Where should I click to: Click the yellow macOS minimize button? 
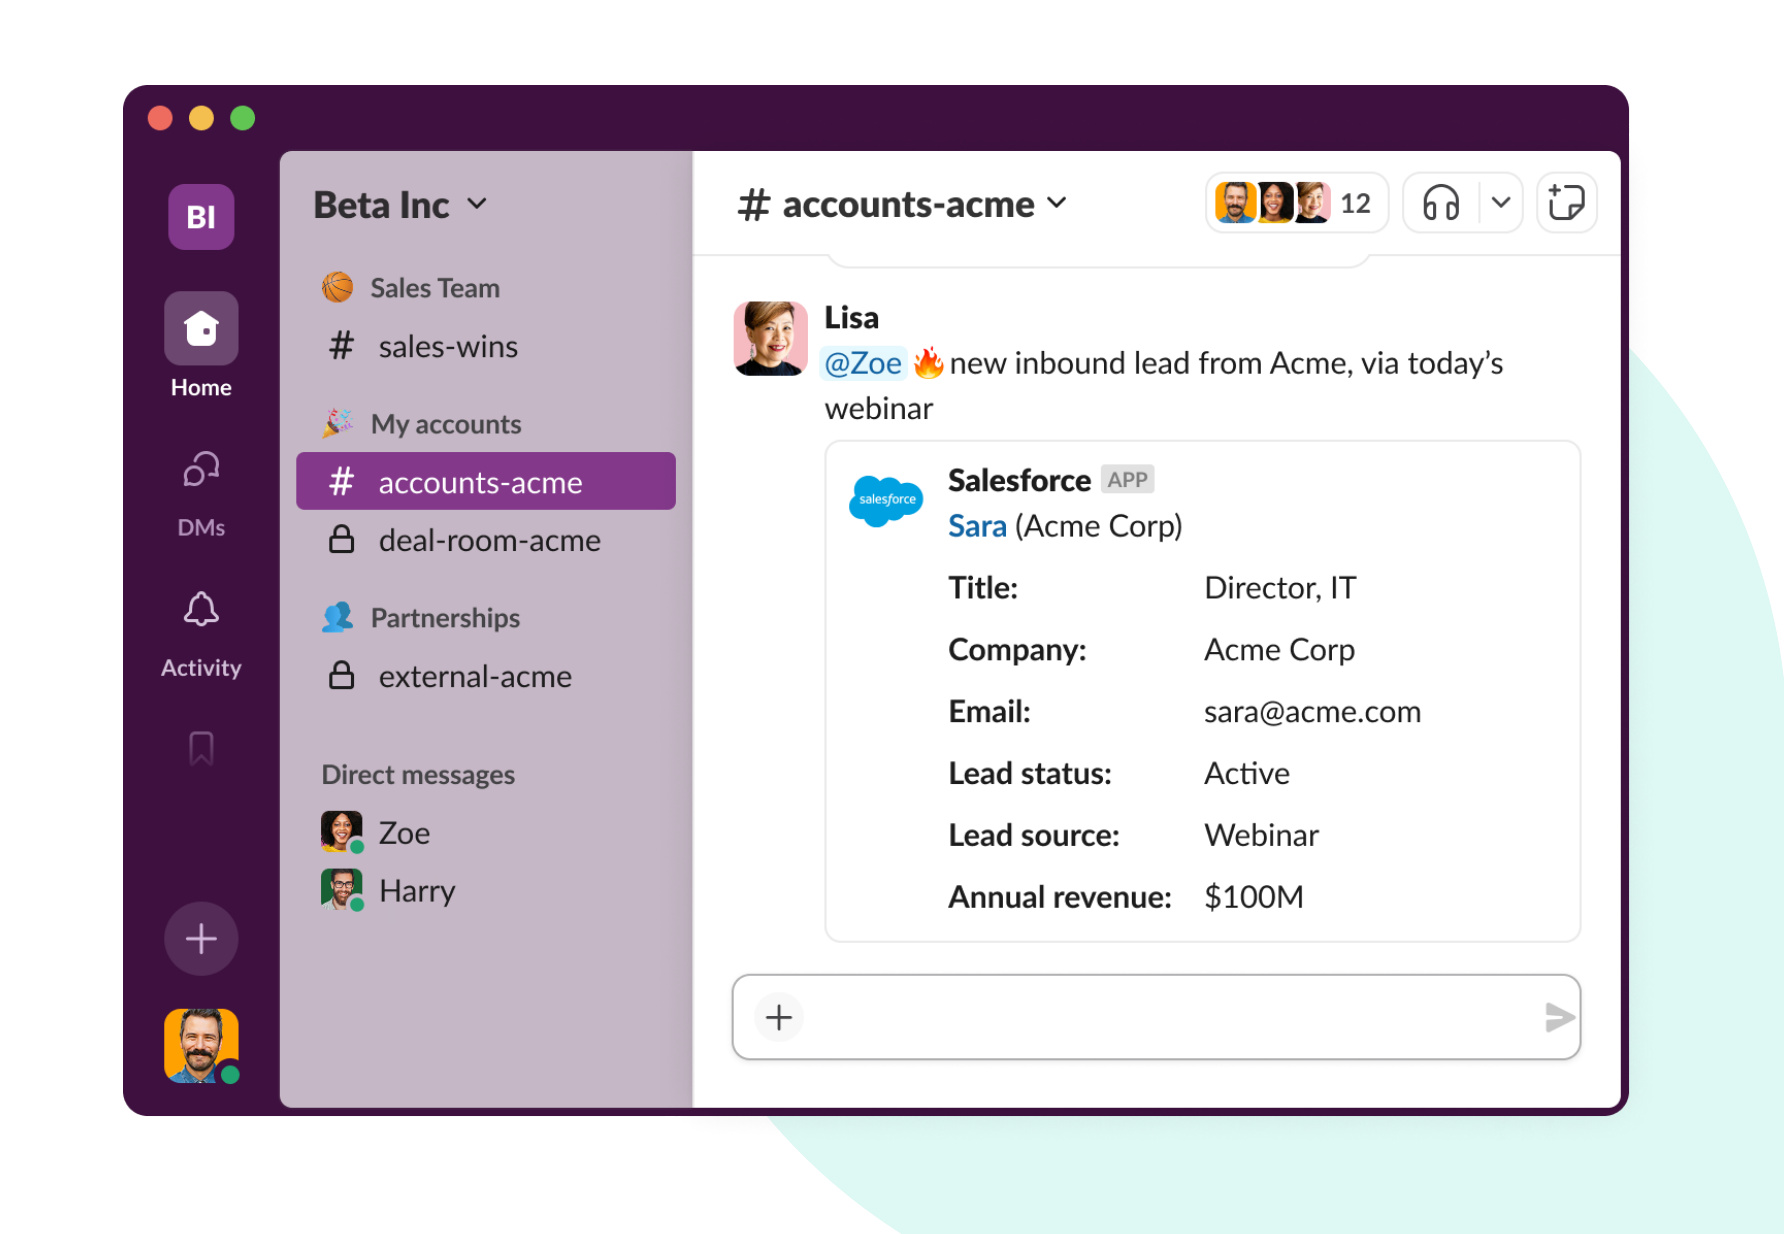(x=202, y=118)
